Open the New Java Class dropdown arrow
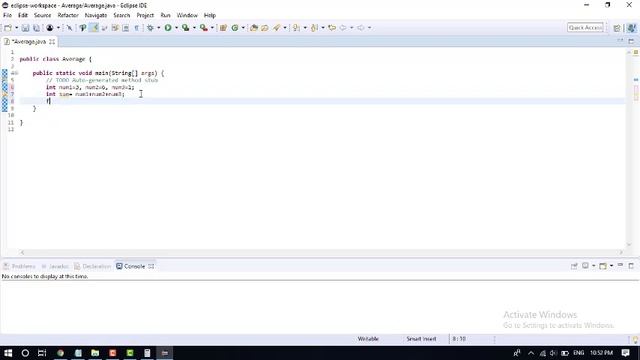 pos(243,28)
